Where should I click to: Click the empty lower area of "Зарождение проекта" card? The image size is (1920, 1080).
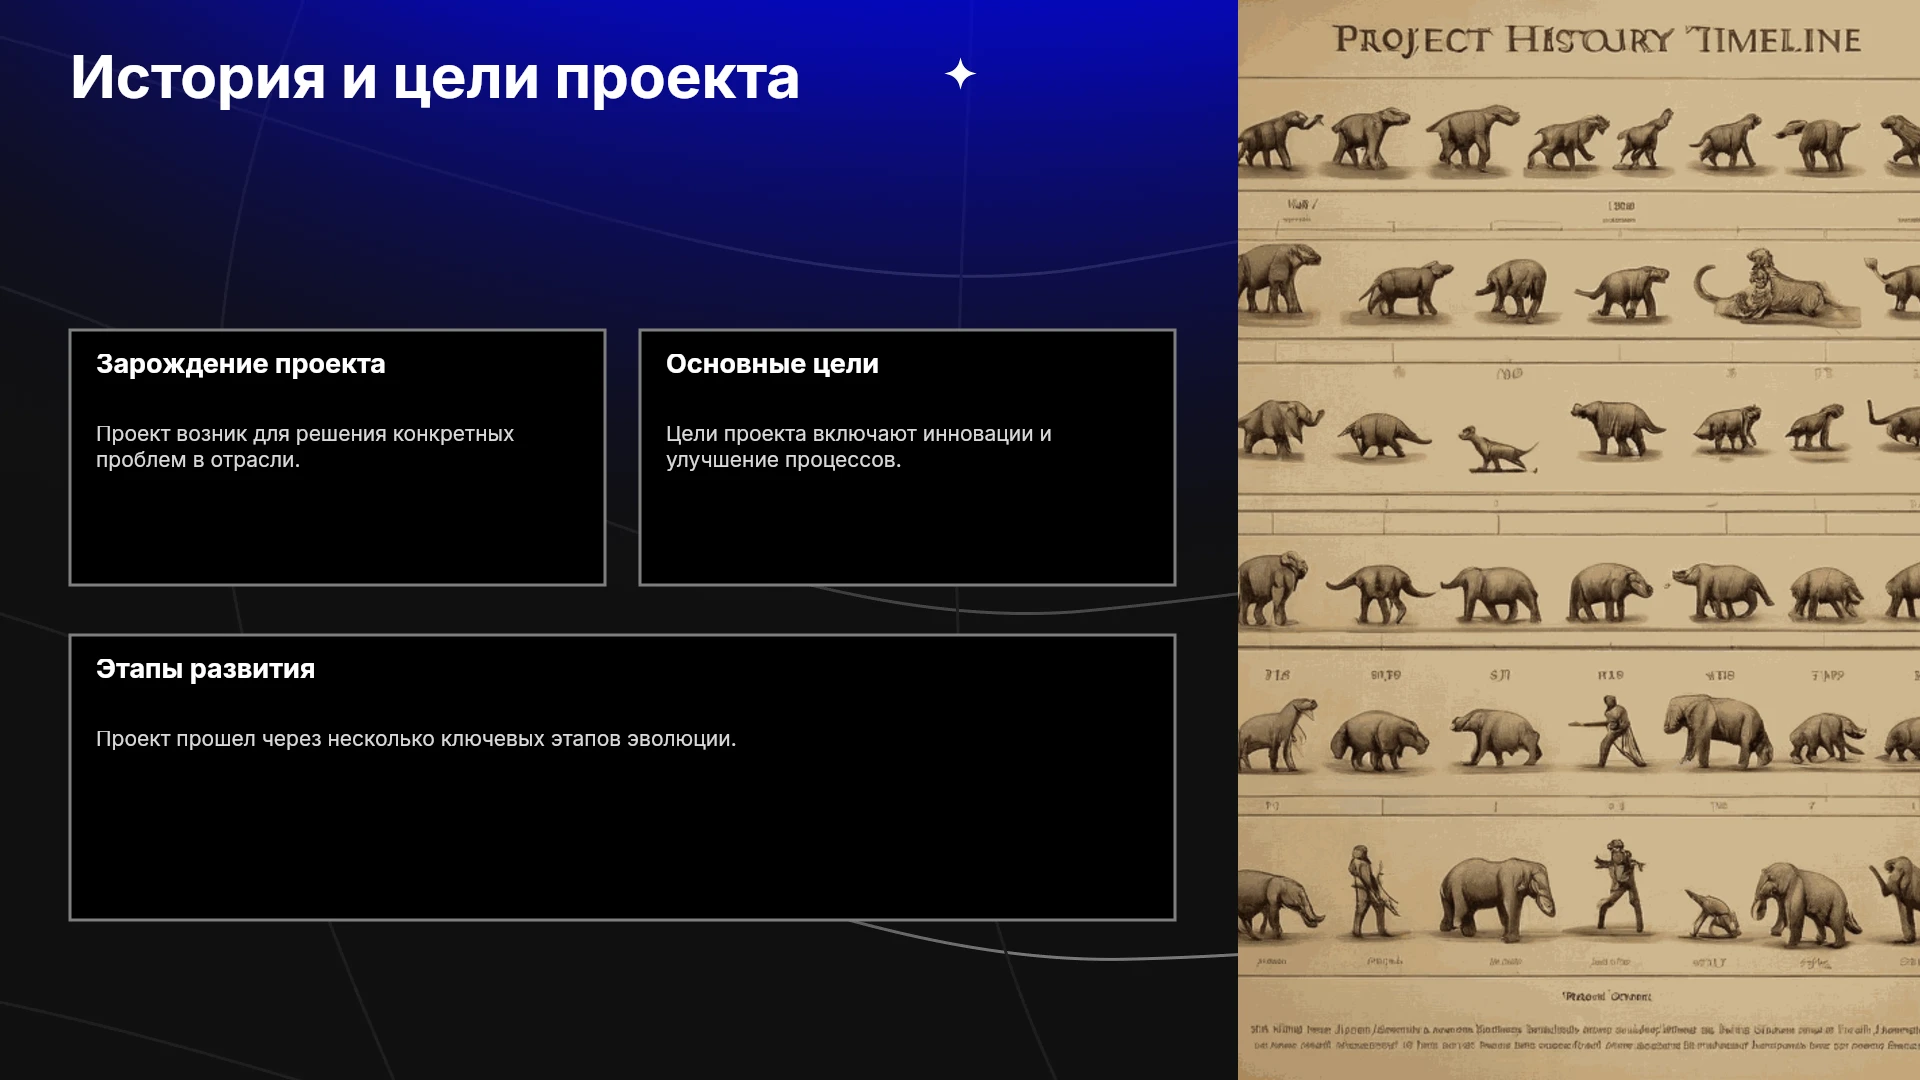337,530
